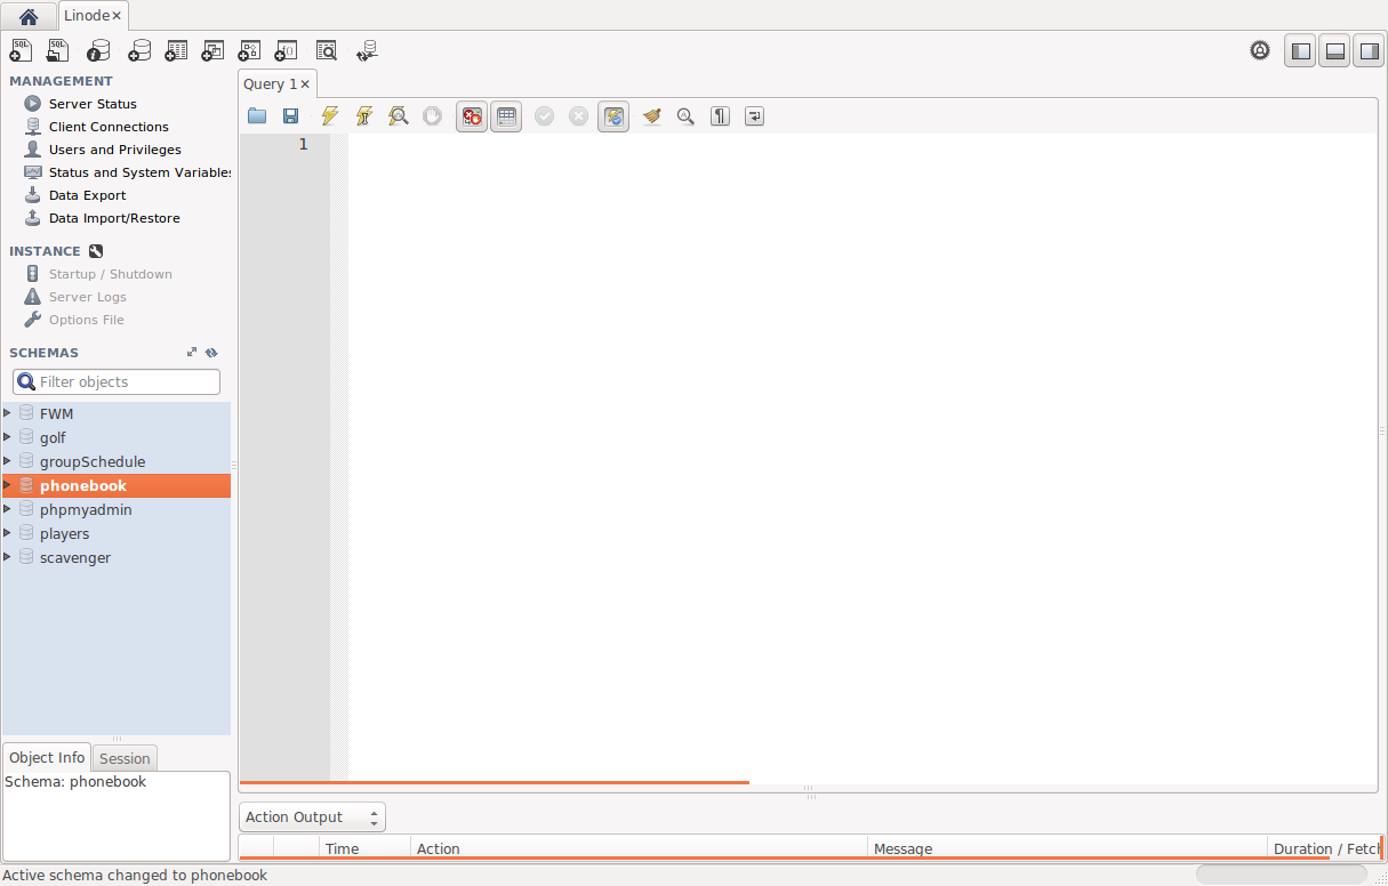The height and width of the screenshot is (886, 1388).
Task: Reconnect to the DBMS
Action: [366, 50]
